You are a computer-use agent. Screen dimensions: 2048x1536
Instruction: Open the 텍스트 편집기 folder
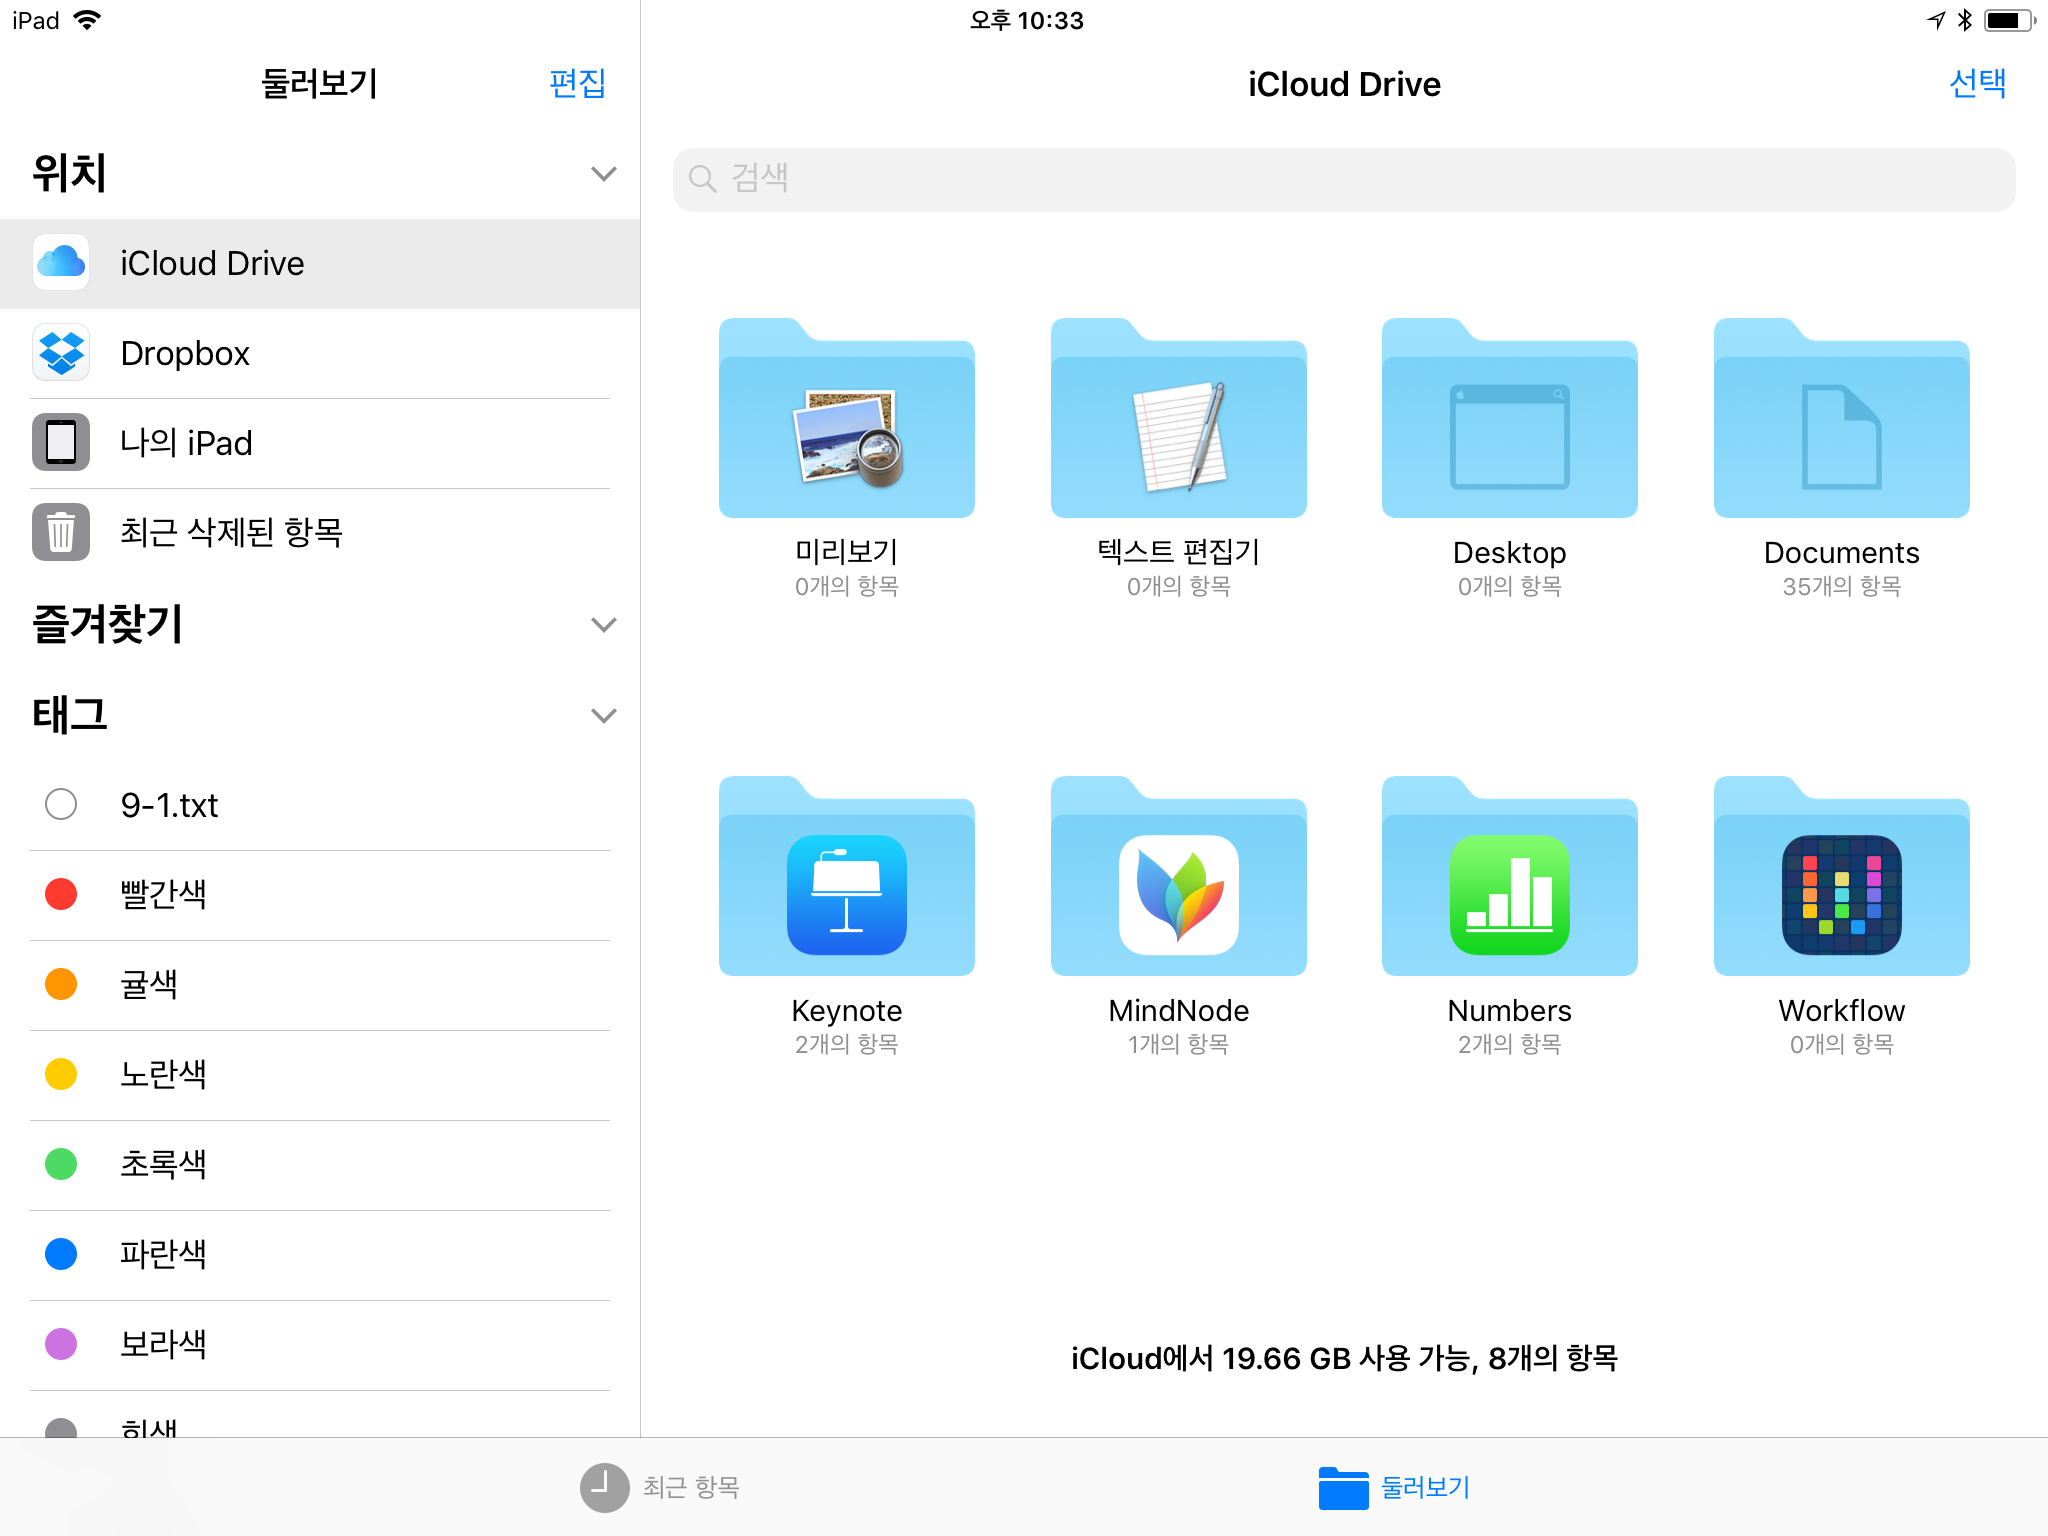coord(1178,418)
